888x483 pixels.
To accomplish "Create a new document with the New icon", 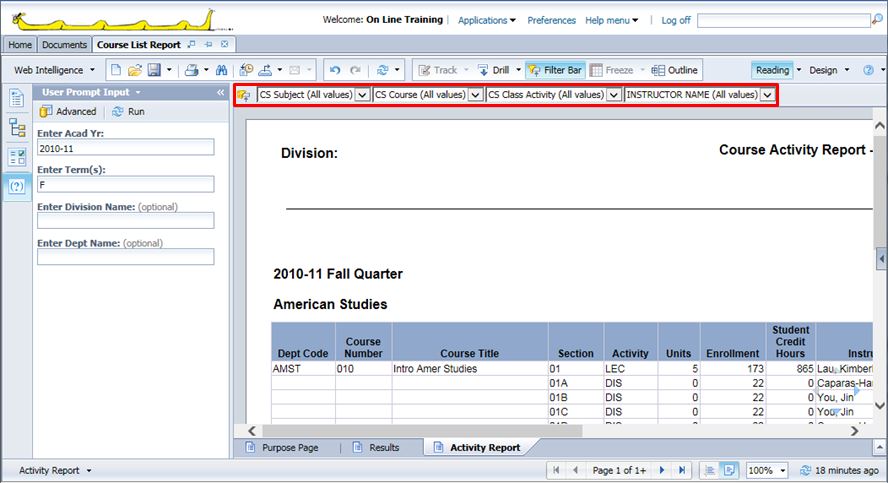I will [x=116, y=70].
